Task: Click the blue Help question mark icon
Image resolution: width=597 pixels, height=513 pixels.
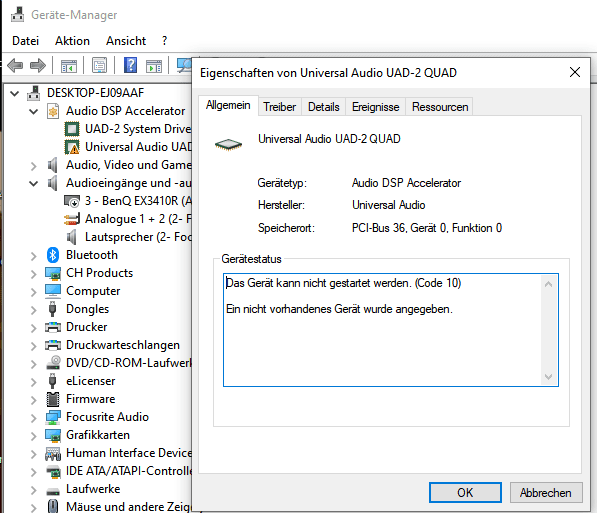Action: click(130, 66)
